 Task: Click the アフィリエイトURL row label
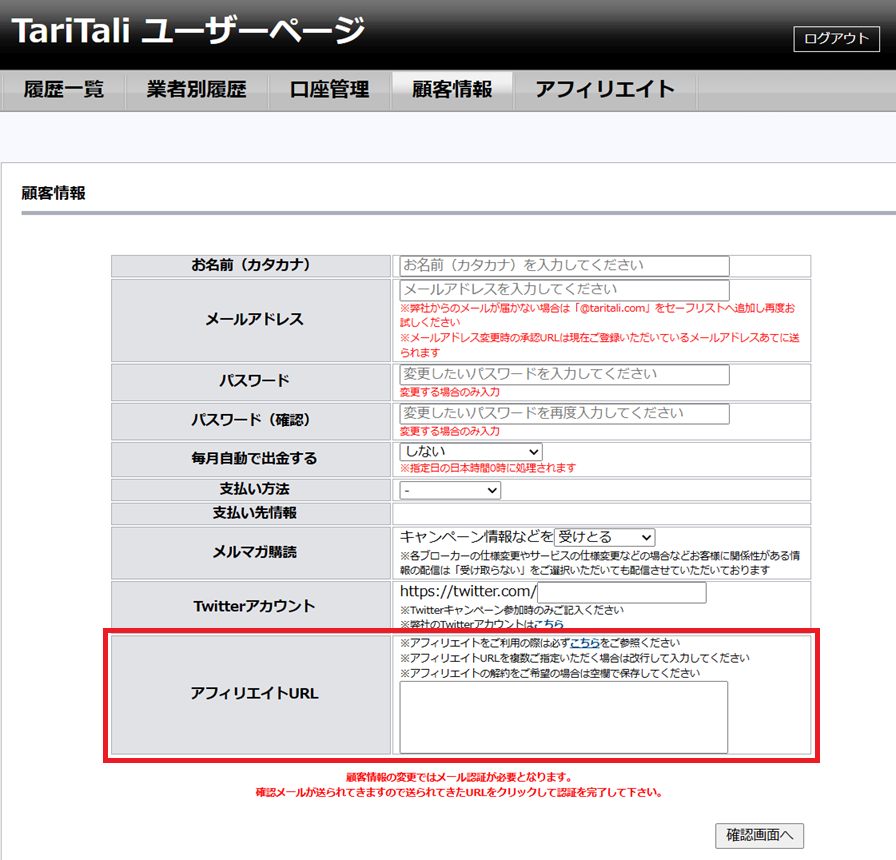pos(254,693)
